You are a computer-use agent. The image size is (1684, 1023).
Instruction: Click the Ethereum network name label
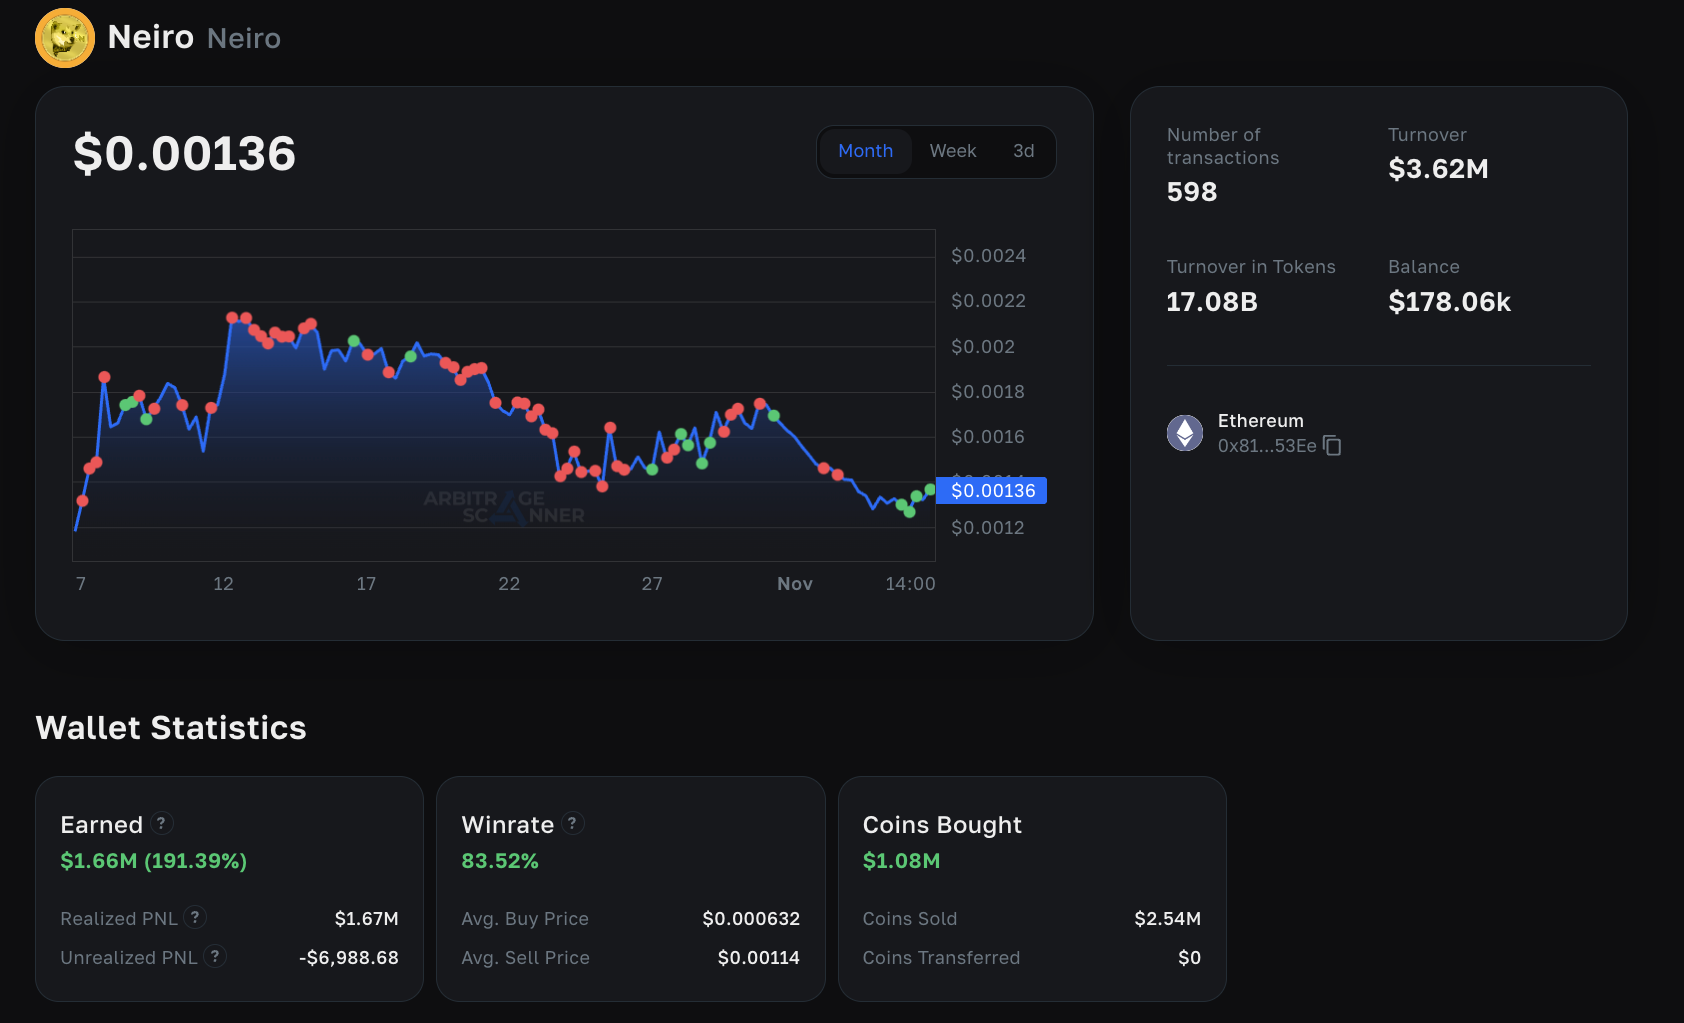coord(1260,421)
